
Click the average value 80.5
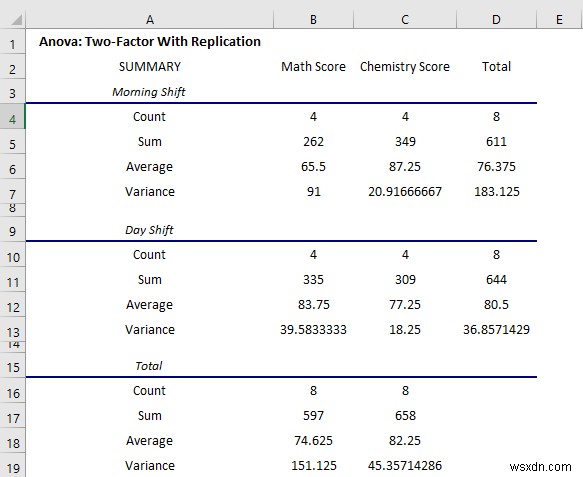[496, 304]
